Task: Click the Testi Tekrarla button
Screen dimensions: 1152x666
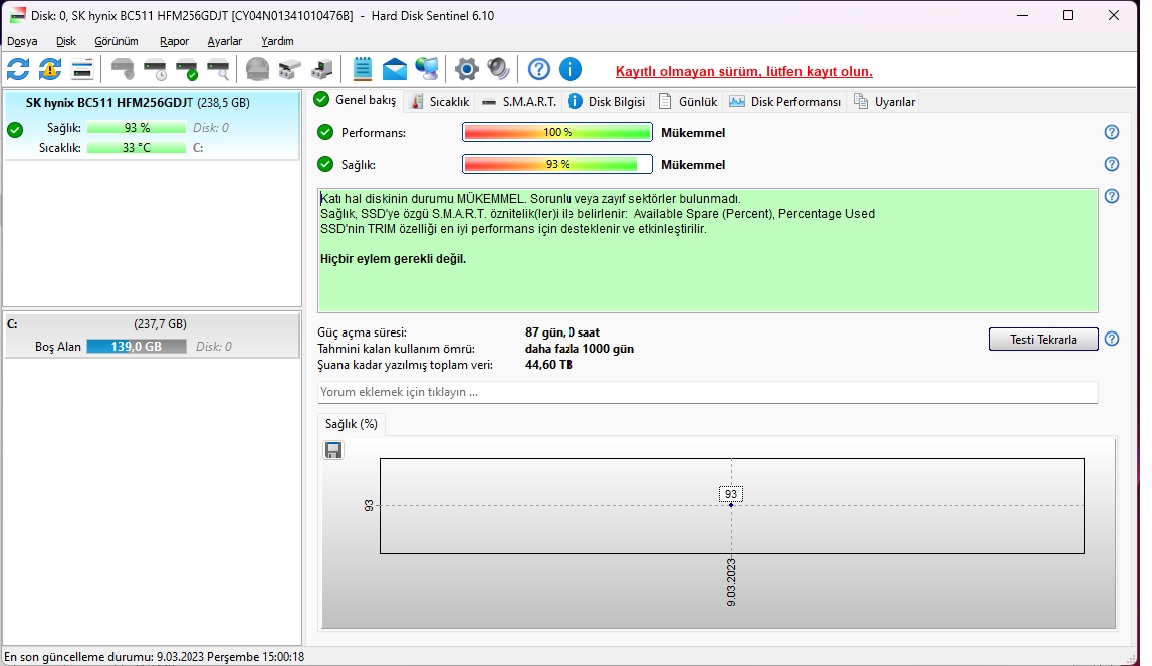Action: click(1043, 339)
